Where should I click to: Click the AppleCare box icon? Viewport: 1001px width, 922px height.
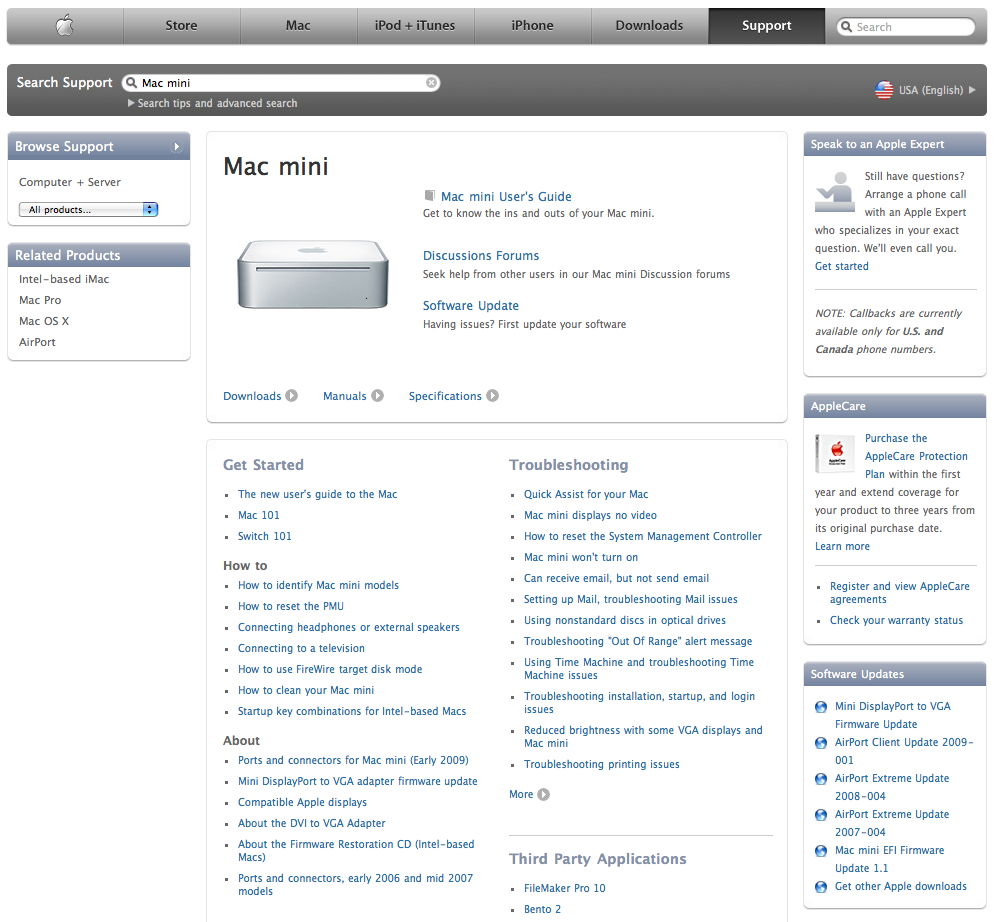[x=835, y=453]
